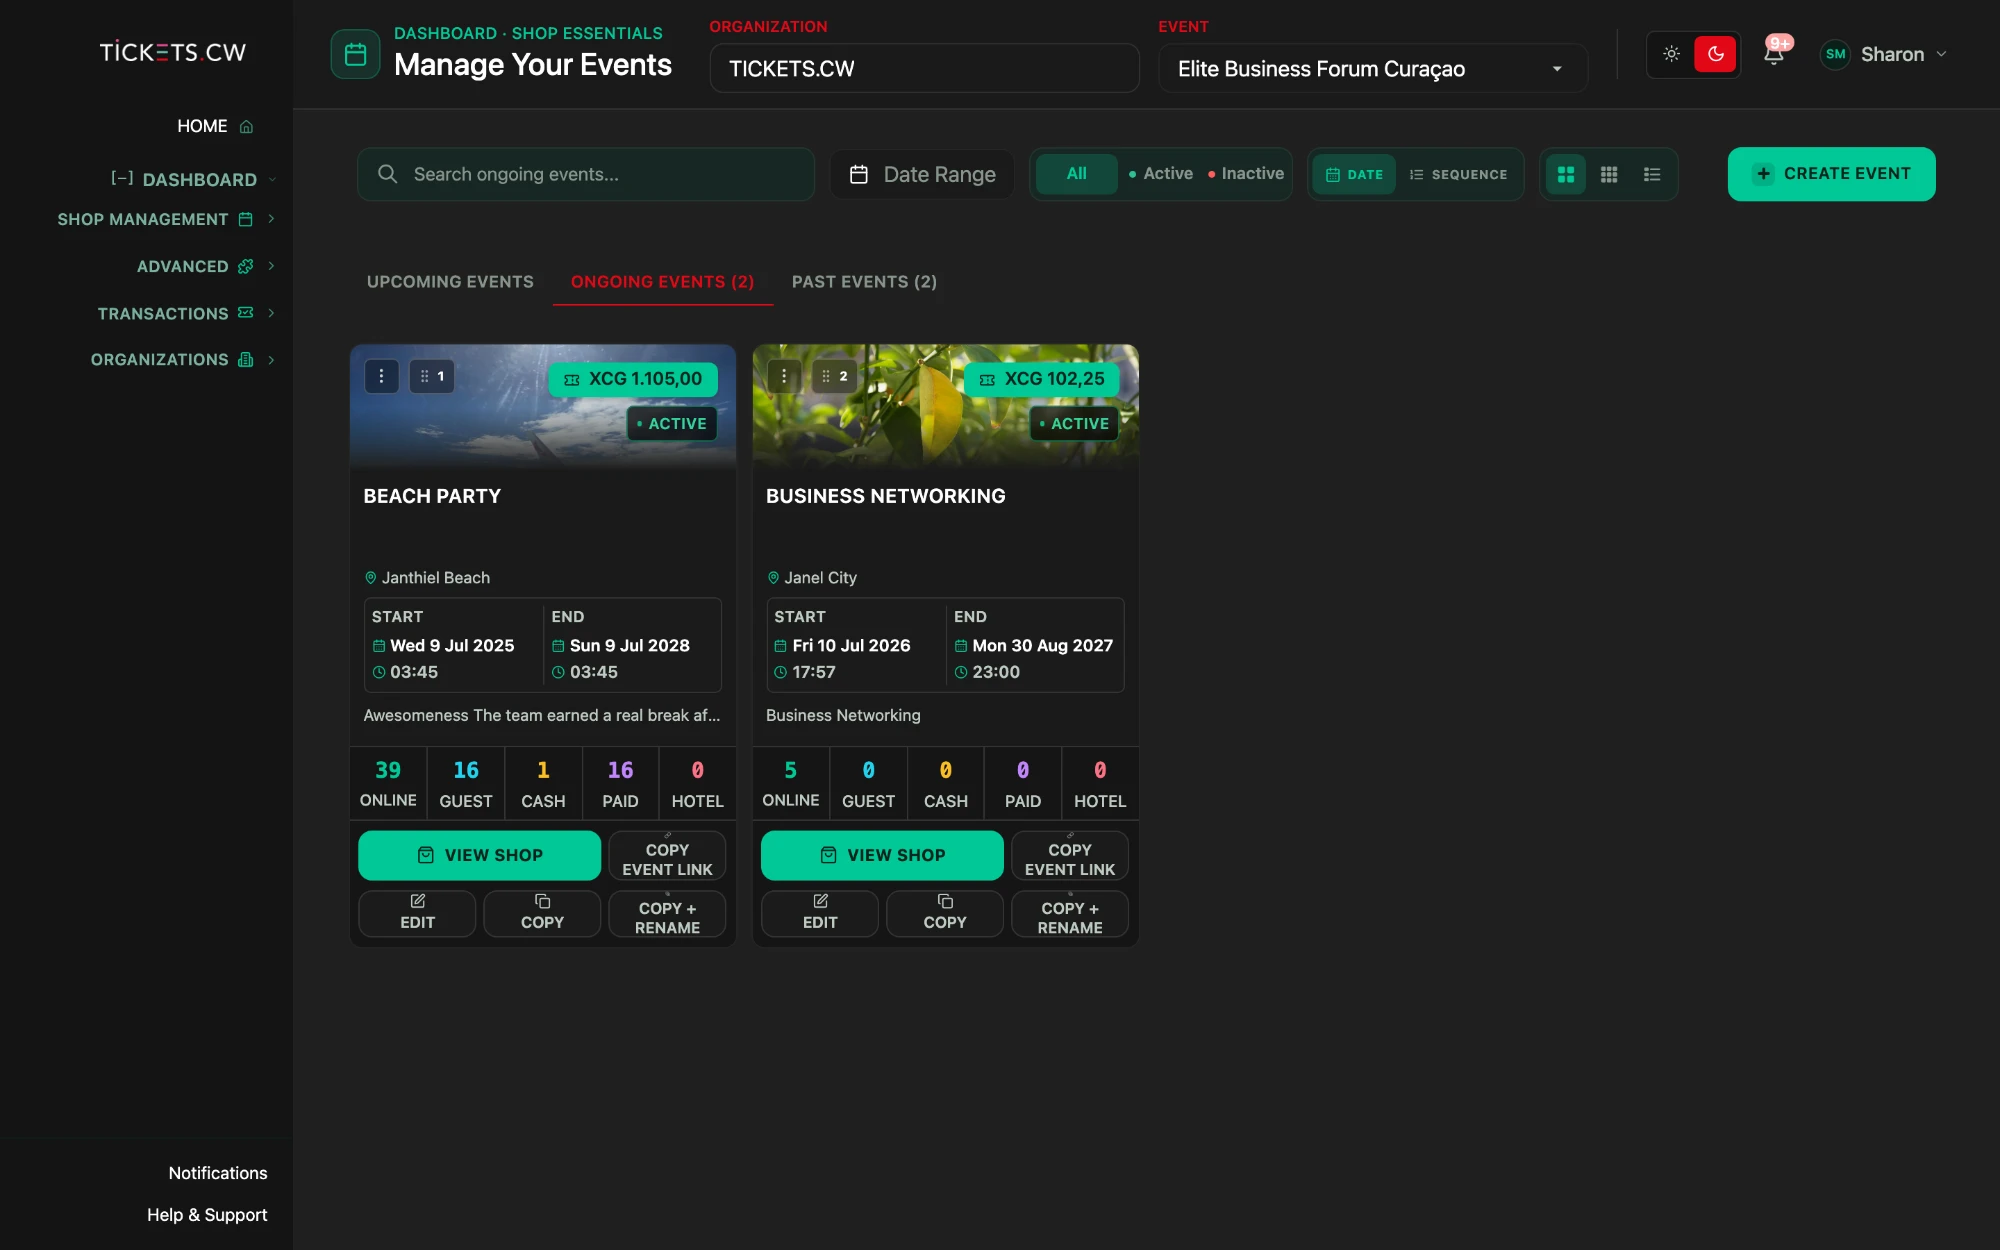The height and width of the screenshot is (1250, 2000).
Task: Sort events by Sequence
Action: 1458,174
